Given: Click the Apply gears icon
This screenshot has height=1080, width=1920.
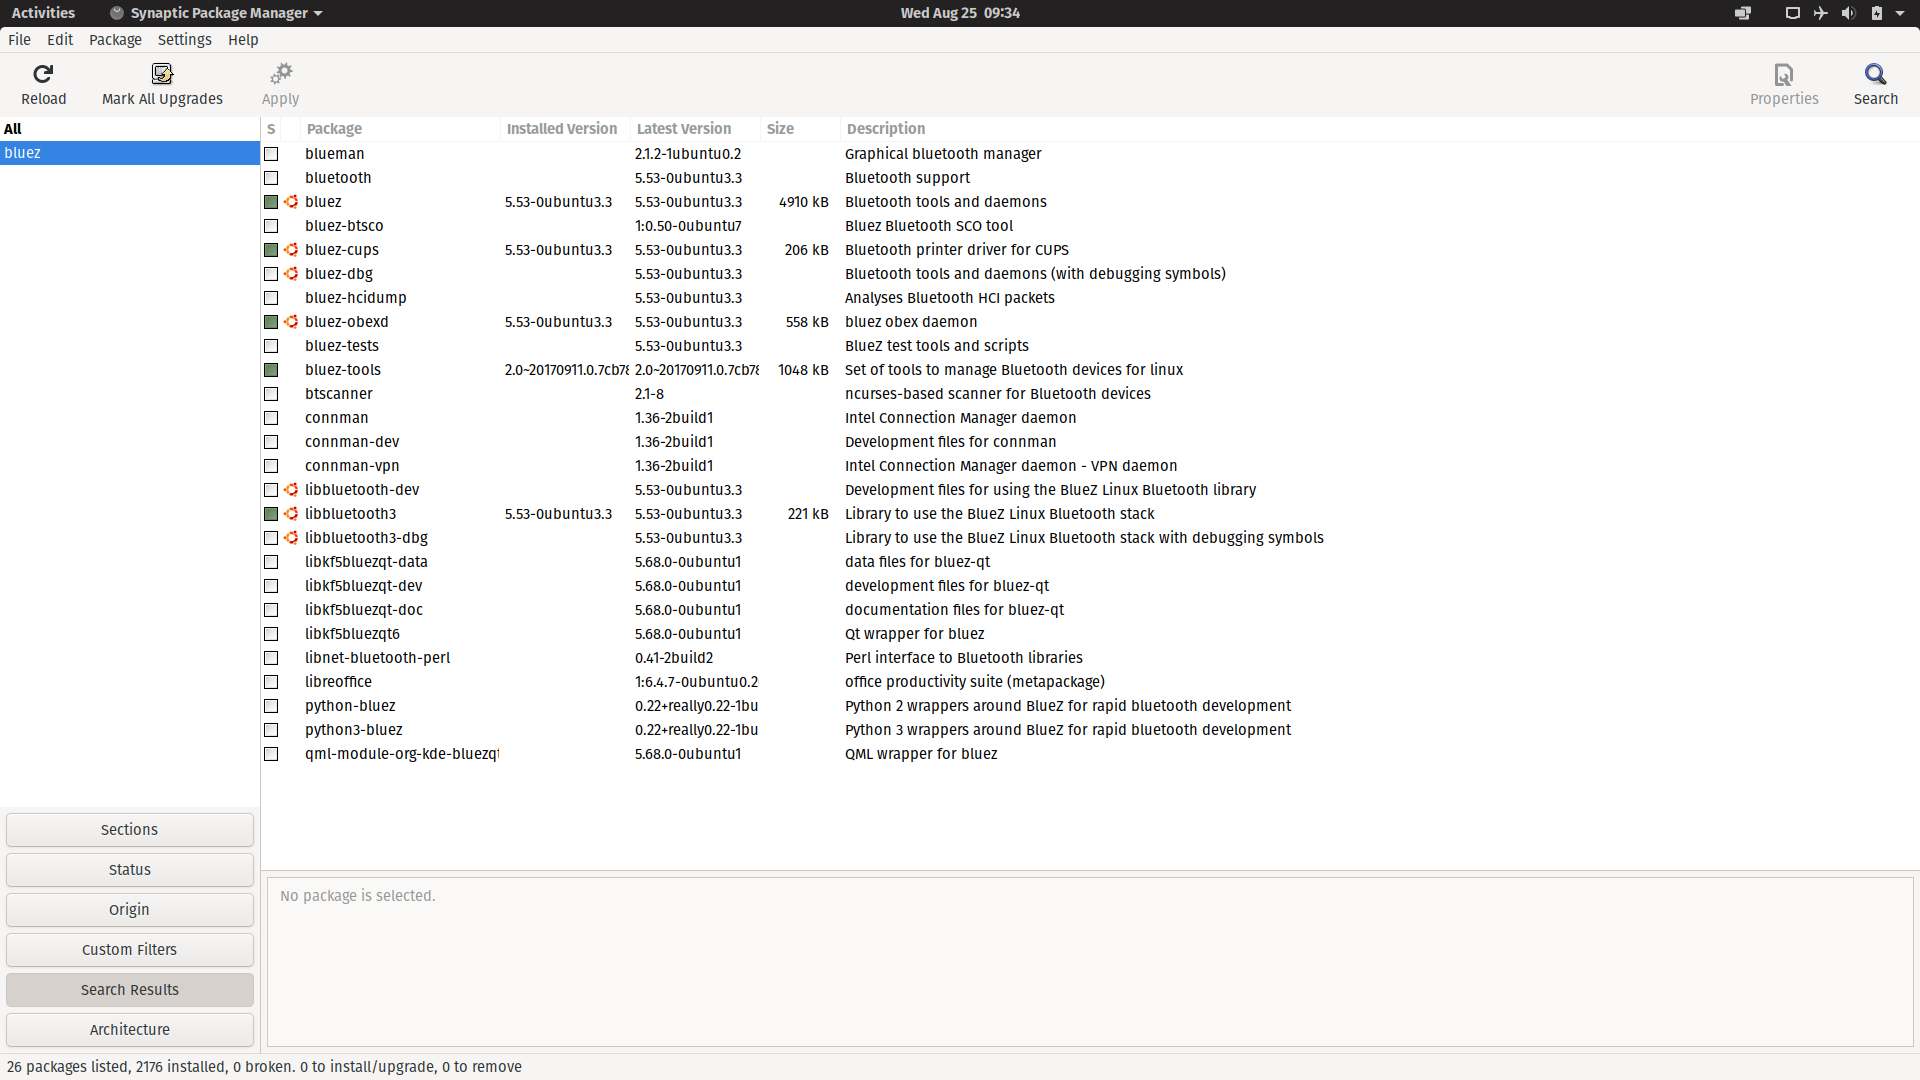Looking at the screenshot, I should [281, 74].
